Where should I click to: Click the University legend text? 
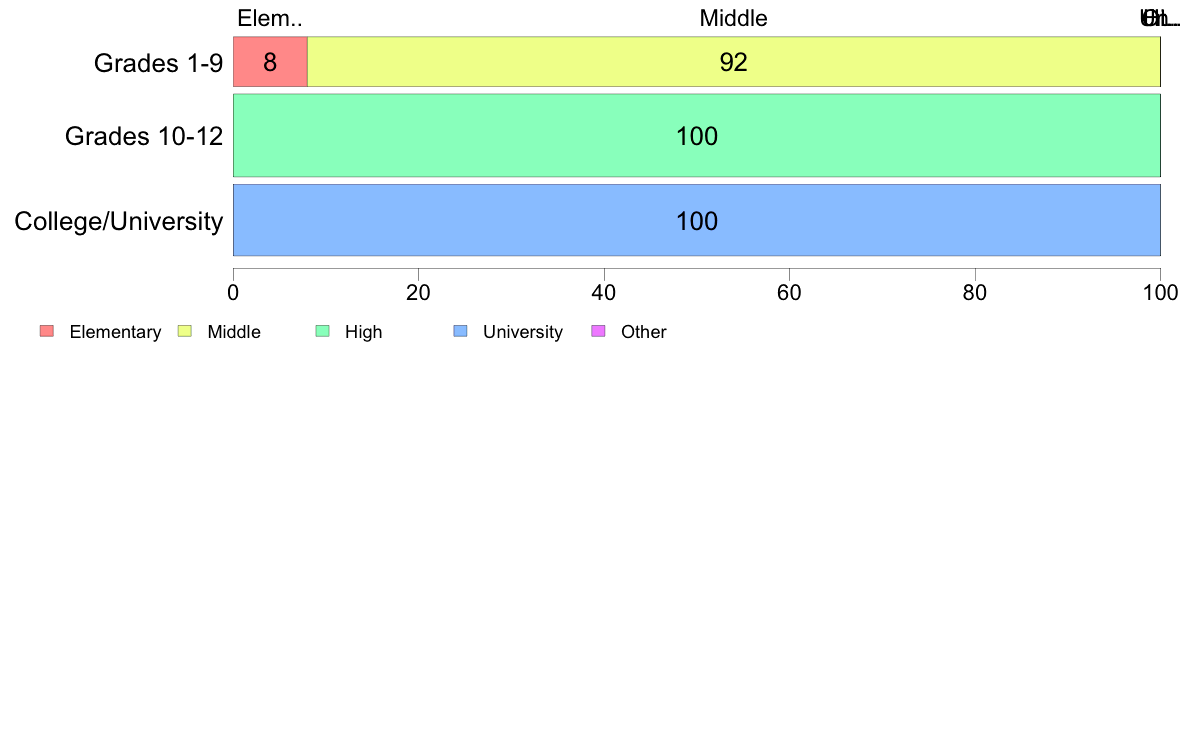pos(523,332)
